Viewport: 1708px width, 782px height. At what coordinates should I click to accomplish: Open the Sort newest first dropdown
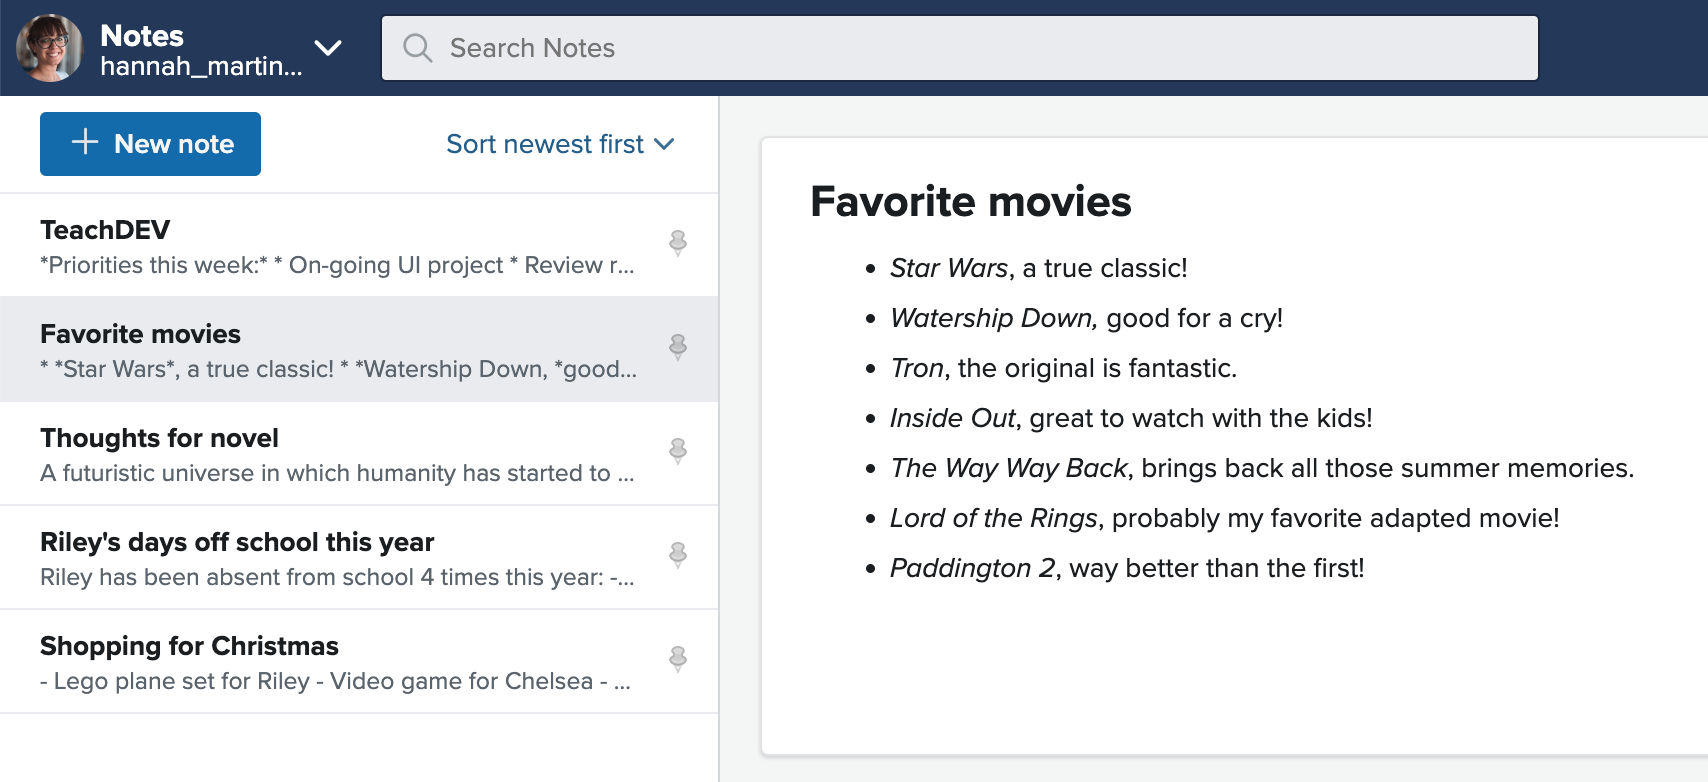pyautogui.click(x=560, y=144)
